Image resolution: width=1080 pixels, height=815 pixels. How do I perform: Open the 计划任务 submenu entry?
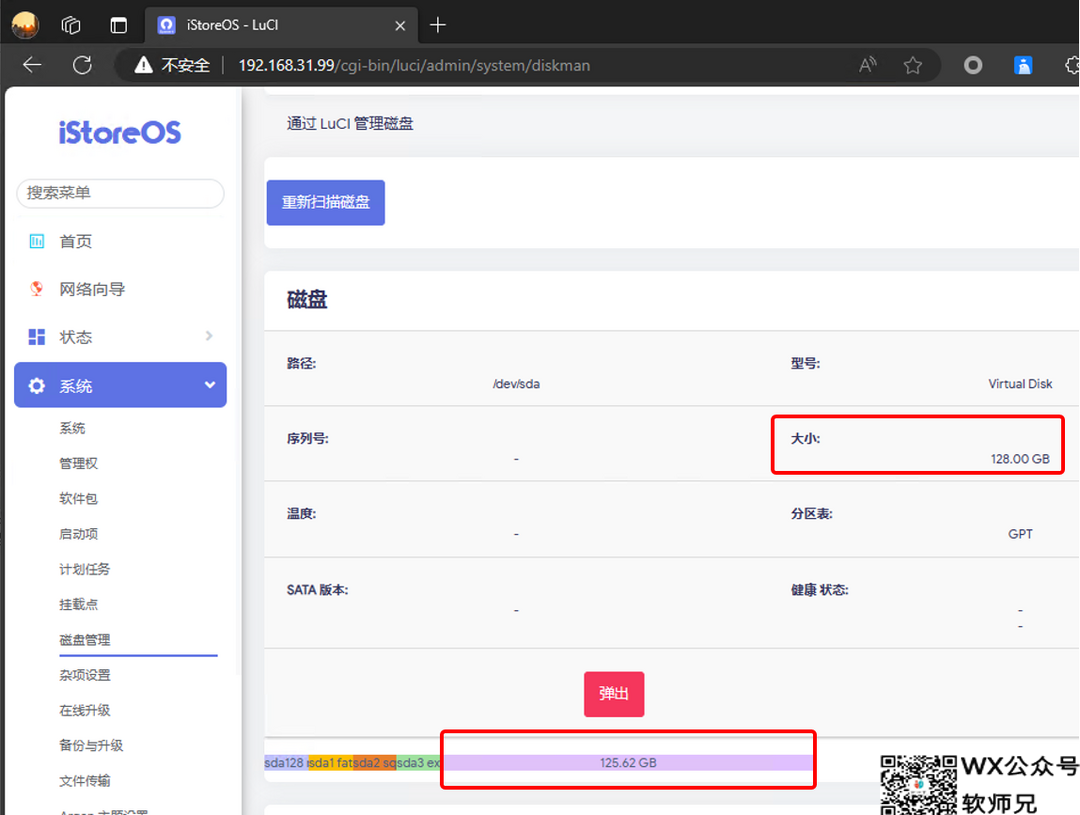[85, 569]
